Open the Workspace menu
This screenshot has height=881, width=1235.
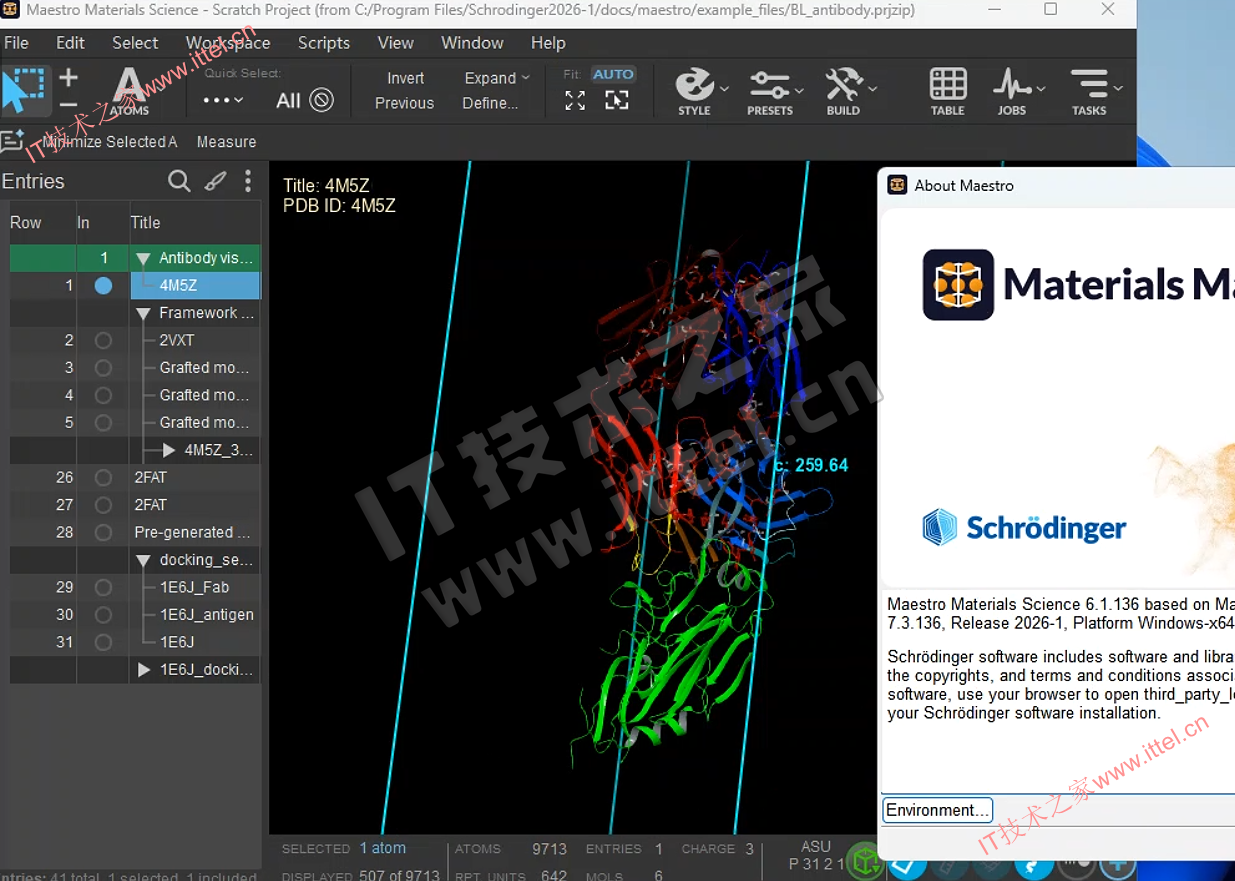click(228, 43)
